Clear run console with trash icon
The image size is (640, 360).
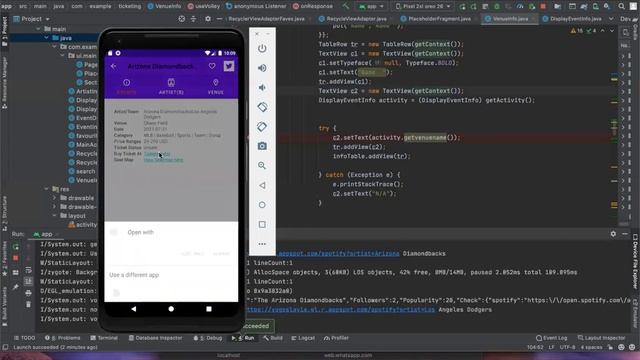pos(28,304)
